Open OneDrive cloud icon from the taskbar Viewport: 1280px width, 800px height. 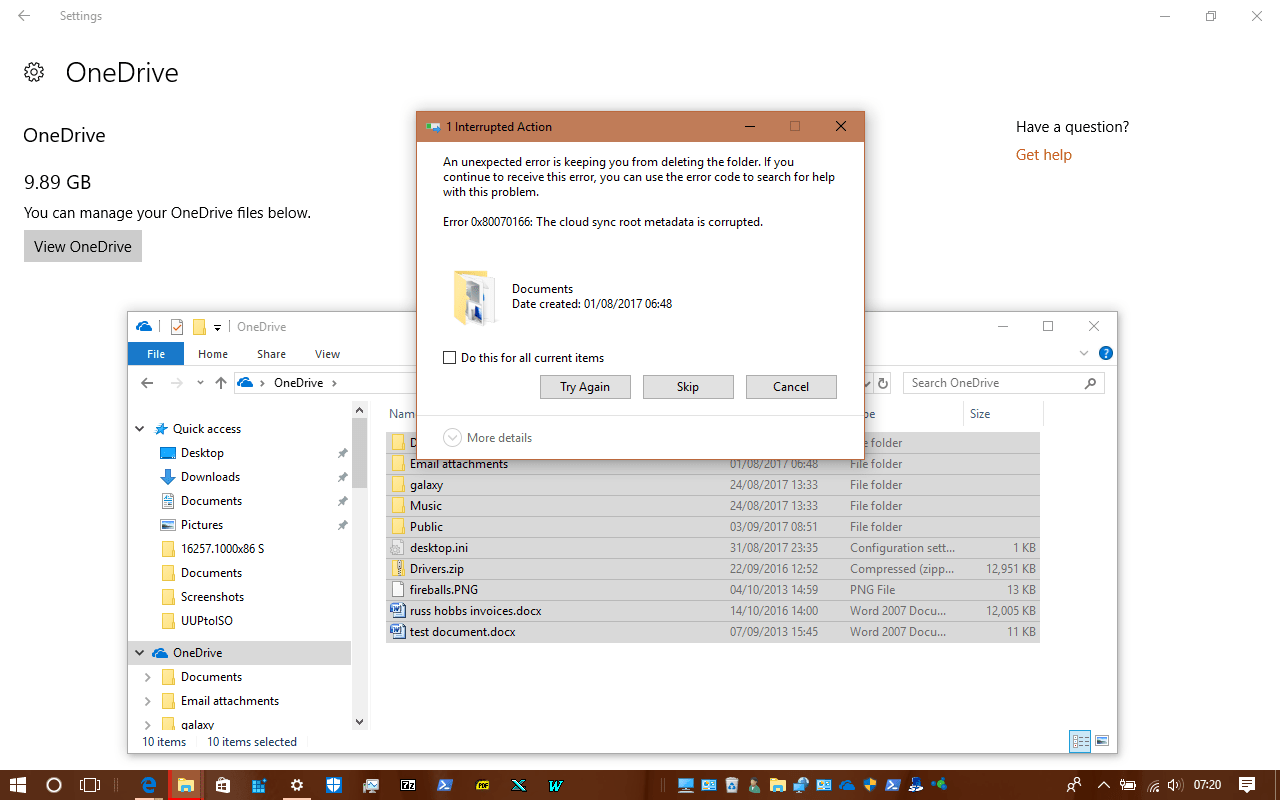(x=845, y=785)
